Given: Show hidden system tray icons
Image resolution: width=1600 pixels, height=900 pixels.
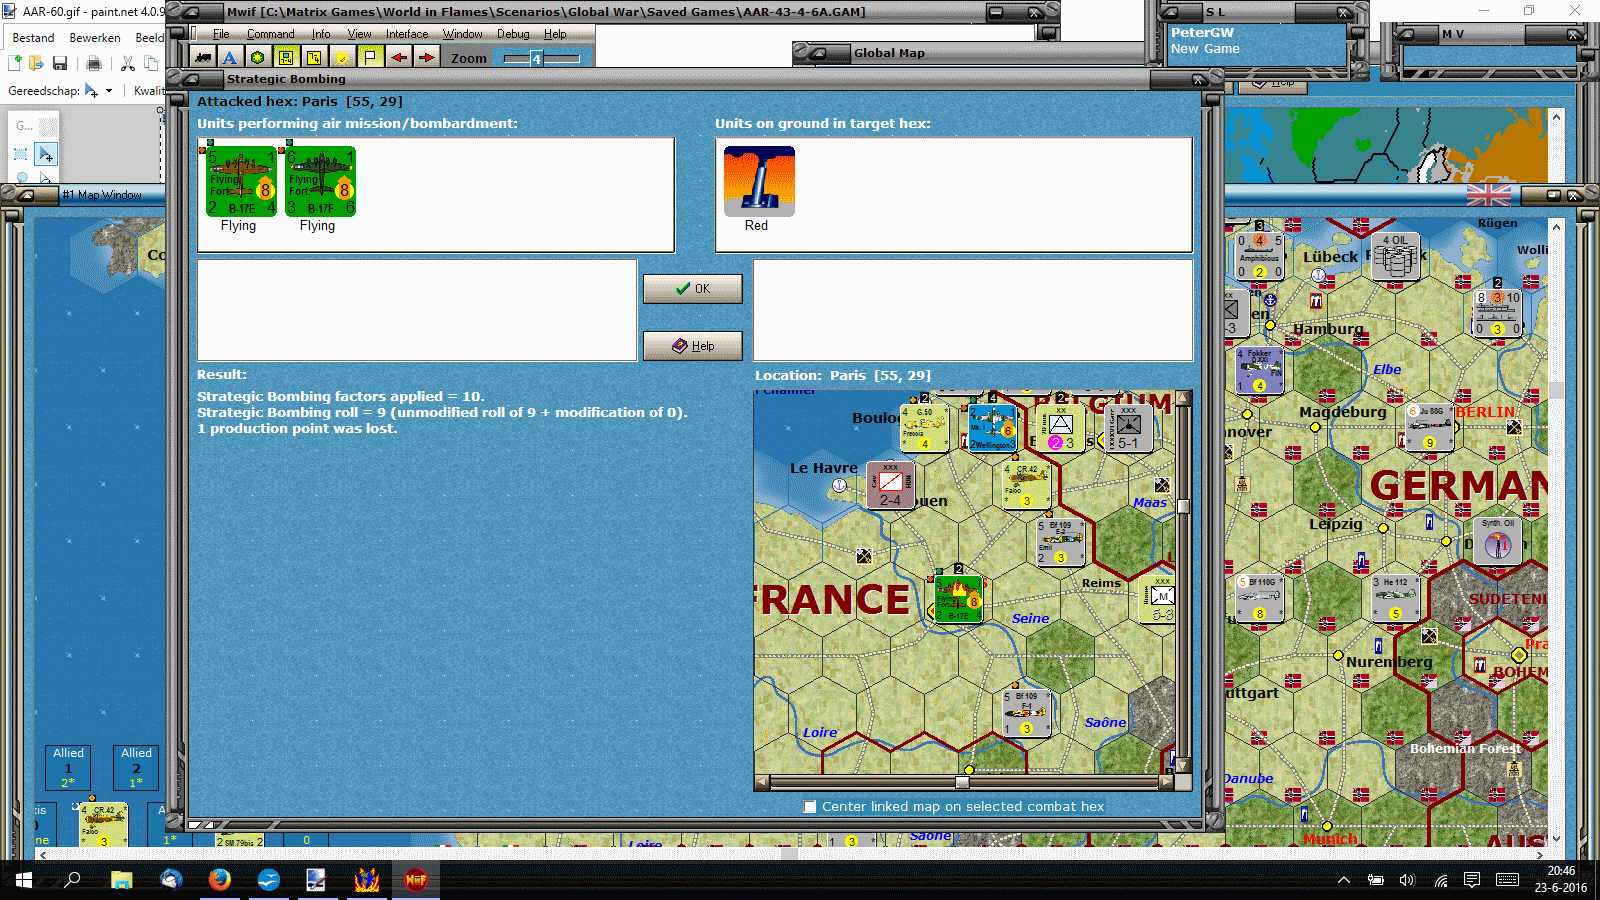Looking at the screenshot, I should 1344,880.
